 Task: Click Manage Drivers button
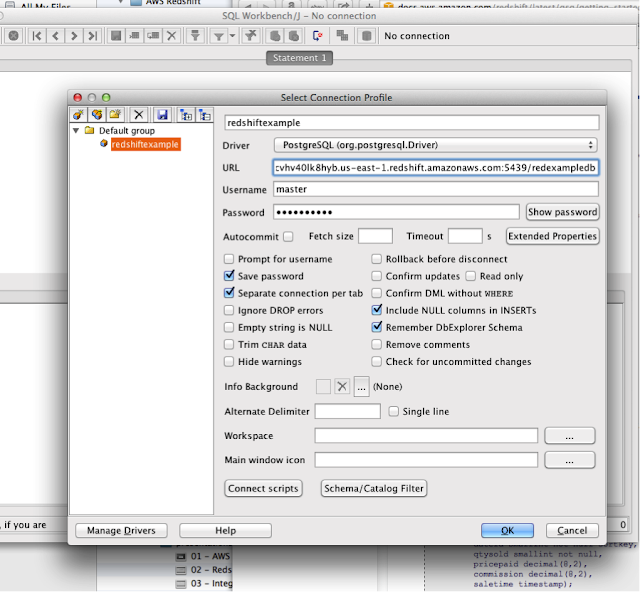pyautogui.click(x=121, y=530)
